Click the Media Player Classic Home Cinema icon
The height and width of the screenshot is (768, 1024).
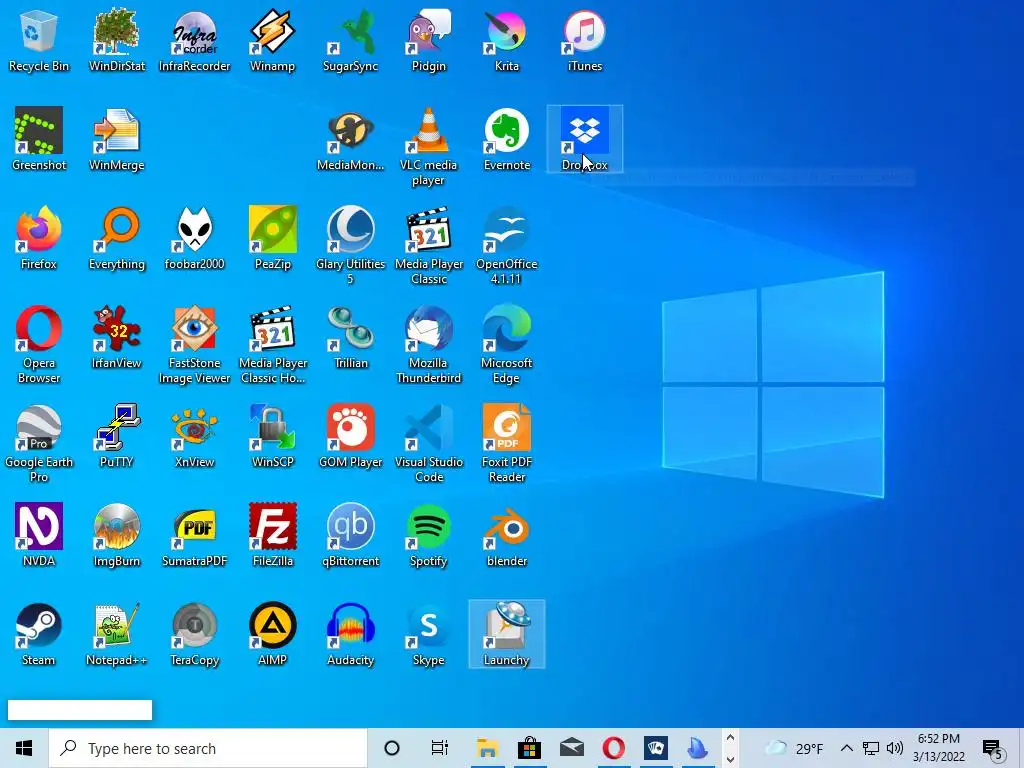272,345
